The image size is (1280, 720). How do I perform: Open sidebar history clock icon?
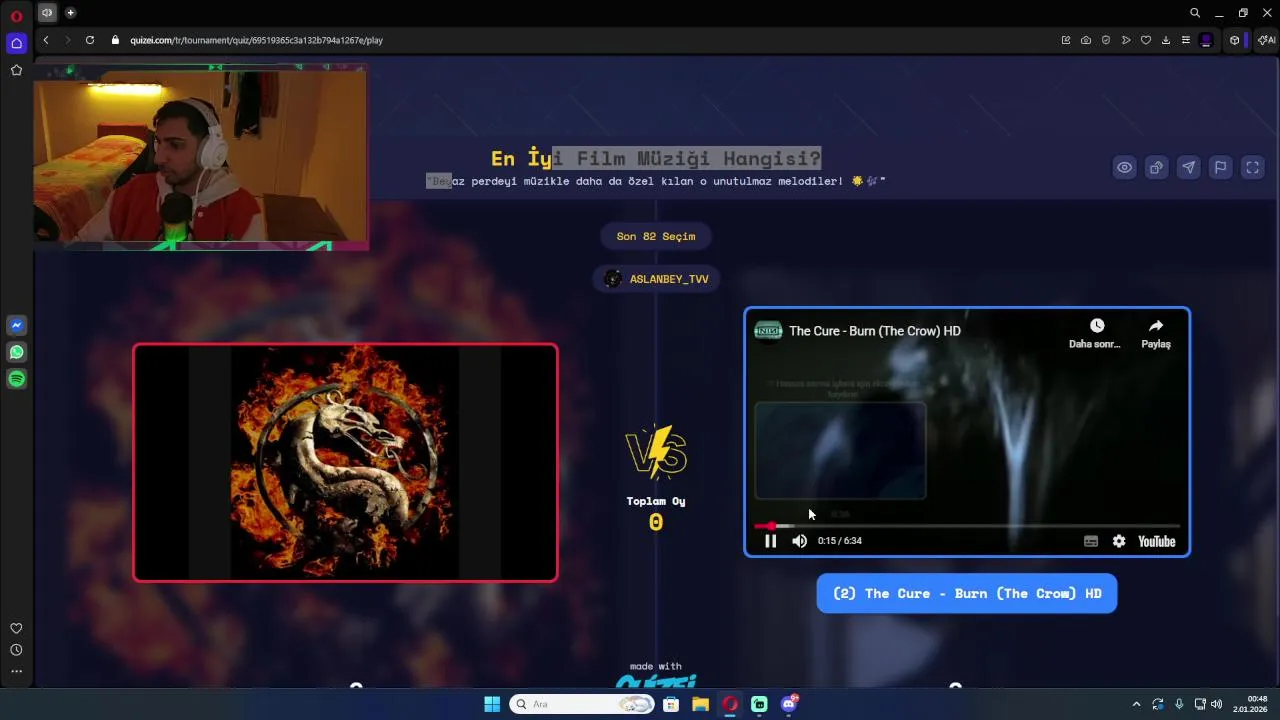coord(16,650)
